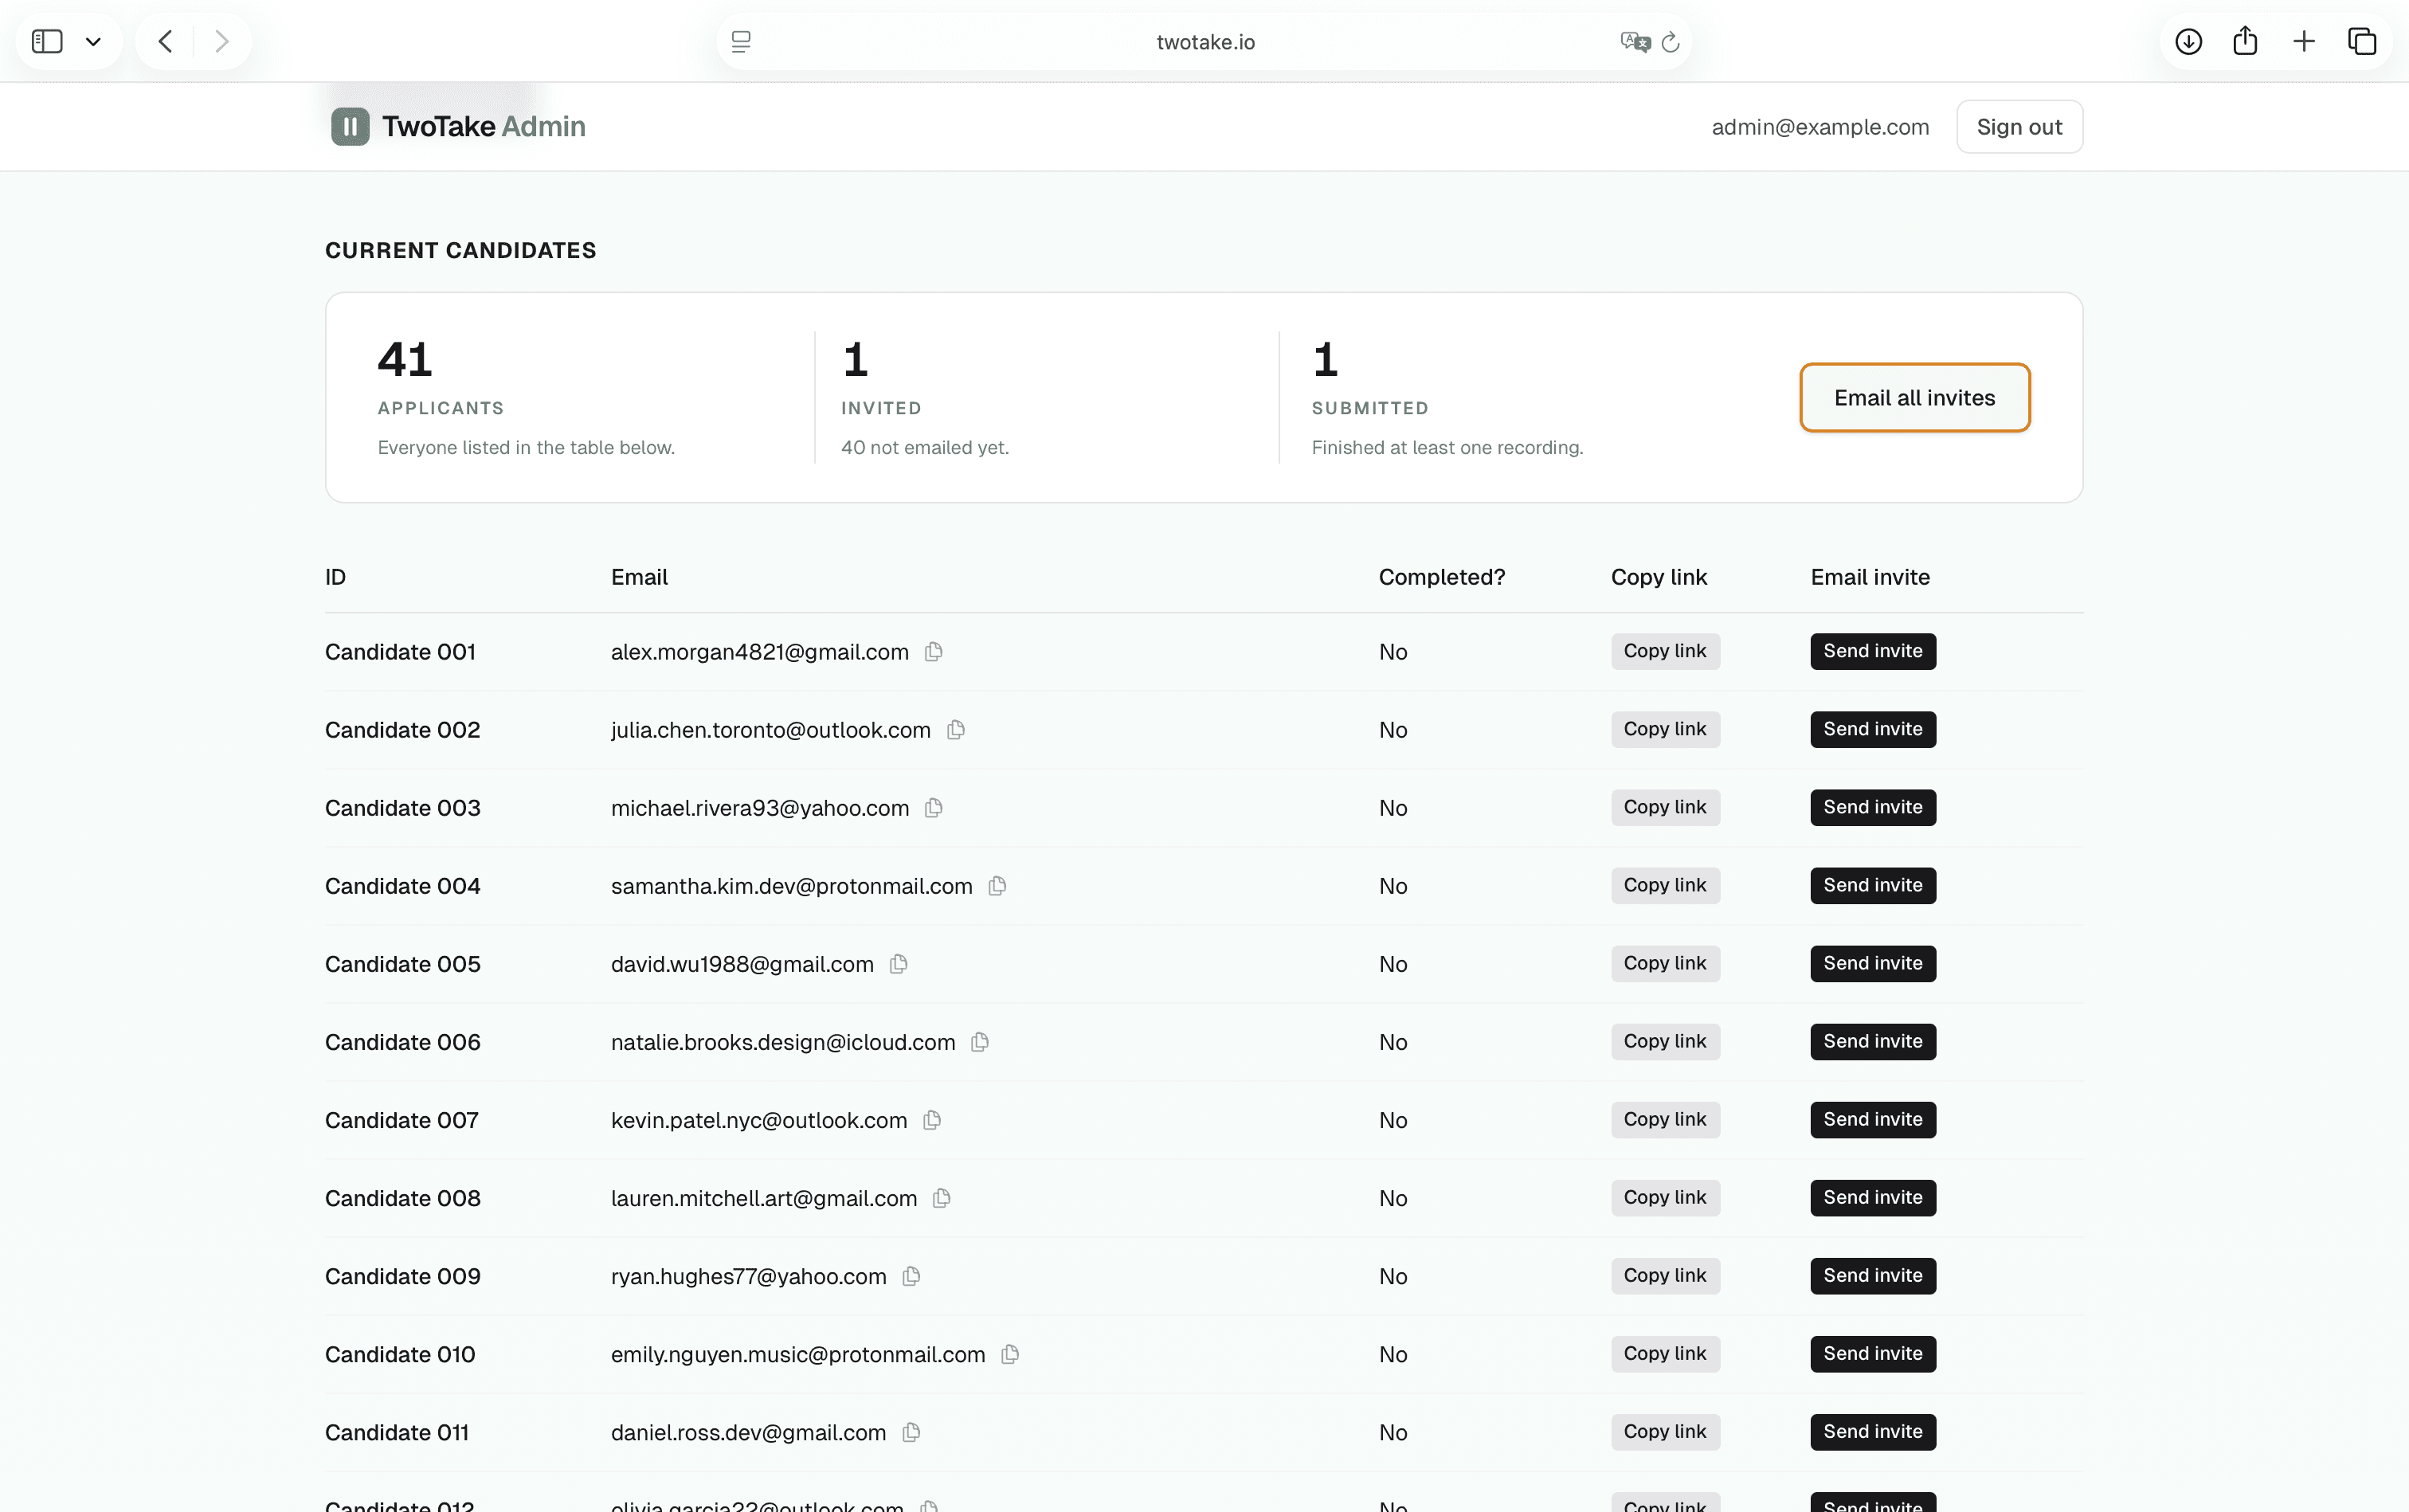Send invite to Candidate 011
The image size is (2409, 1512).
click(1873, 1431)
